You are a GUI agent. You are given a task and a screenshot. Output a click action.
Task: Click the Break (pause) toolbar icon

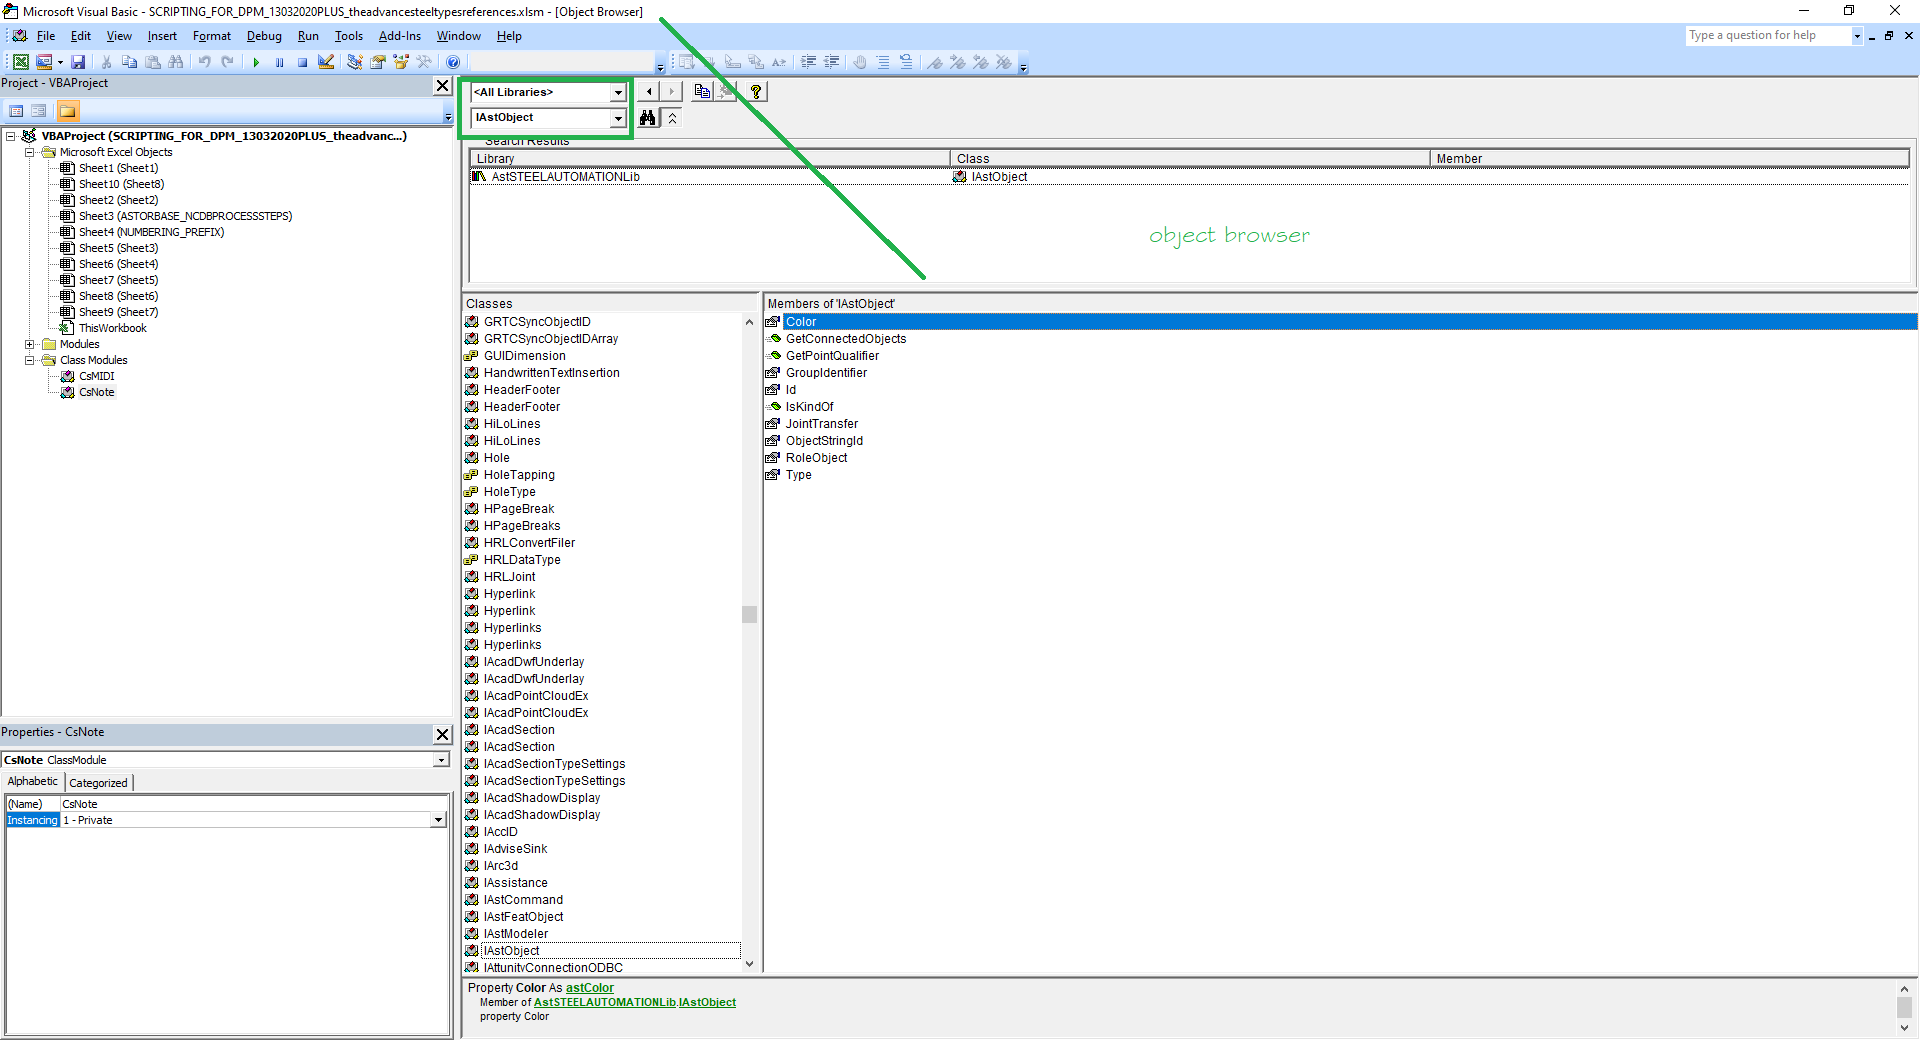280,61
